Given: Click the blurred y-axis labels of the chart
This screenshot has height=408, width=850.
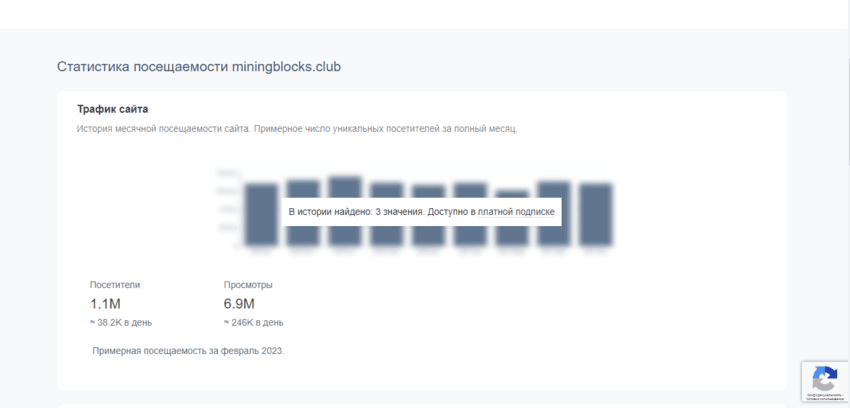Looking at the screenshot, I should (x=228, y=208).
